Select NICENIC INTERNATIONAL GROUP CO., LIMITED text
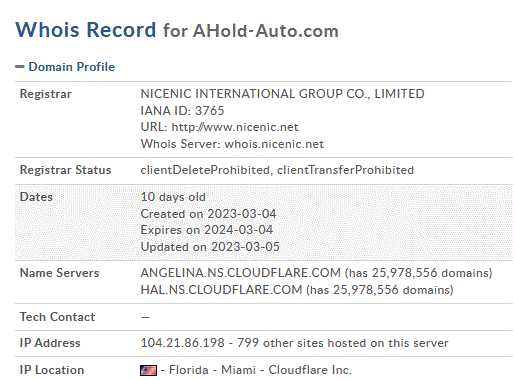 pyautogui.click(x=282, y=94)
